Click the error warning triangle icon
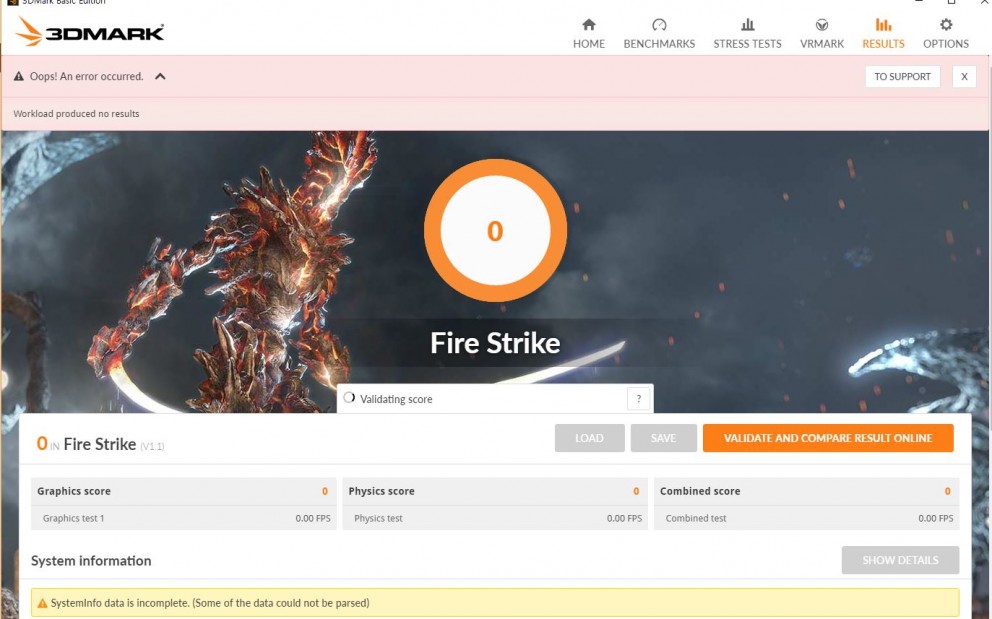992x619 pixels. pyautogui.click(x=19, y=77)
